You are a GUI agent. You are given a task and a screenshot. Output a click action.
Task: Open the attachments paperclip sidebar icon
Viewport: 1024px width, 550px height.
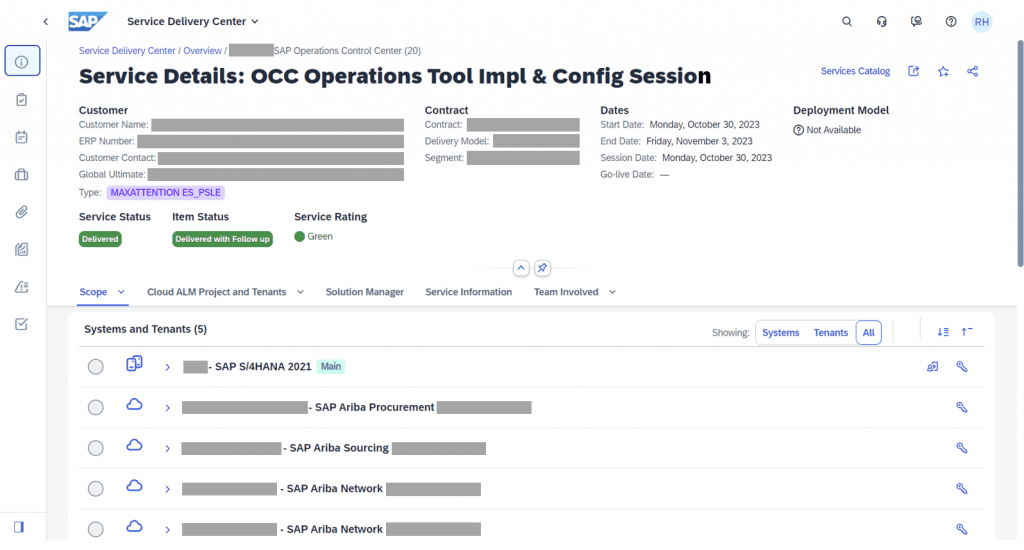tap(22, 212)
